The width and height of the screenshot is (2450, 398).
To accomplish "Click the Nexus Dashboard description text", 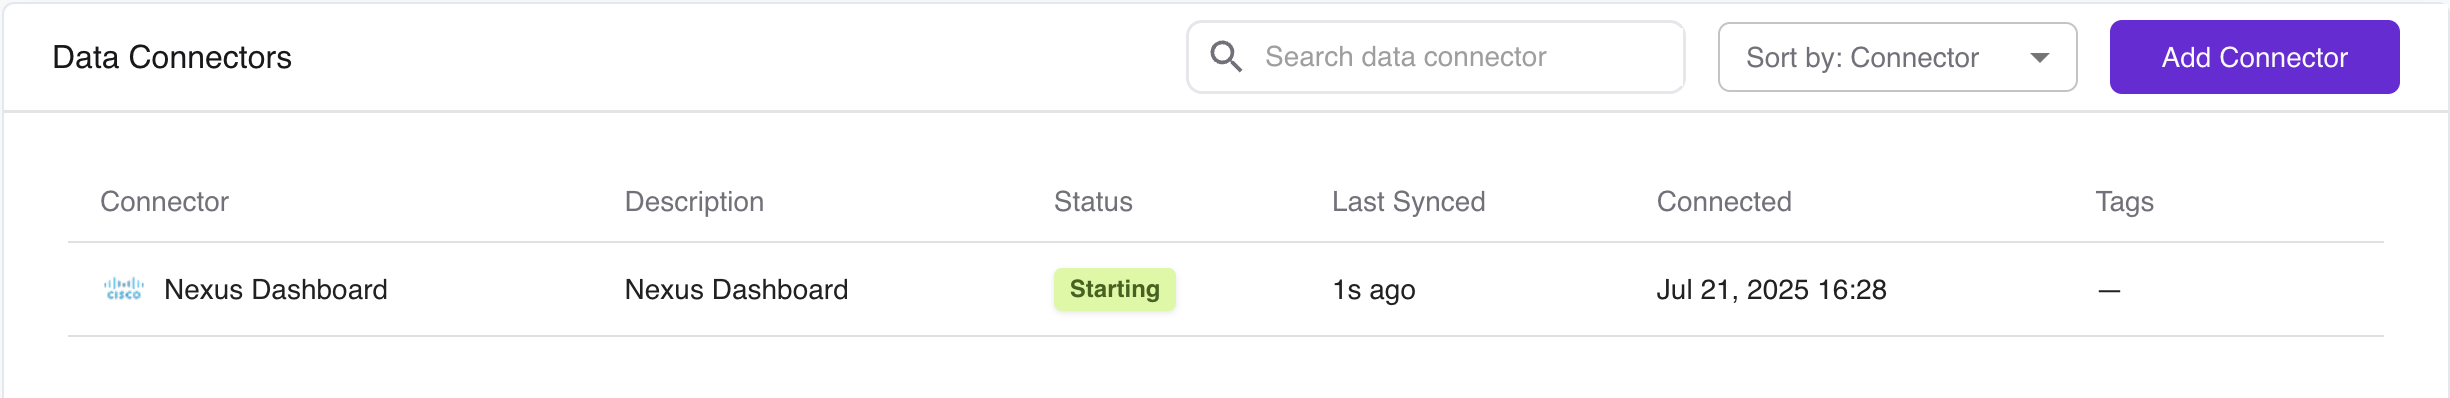I will [x=736, y=289].
